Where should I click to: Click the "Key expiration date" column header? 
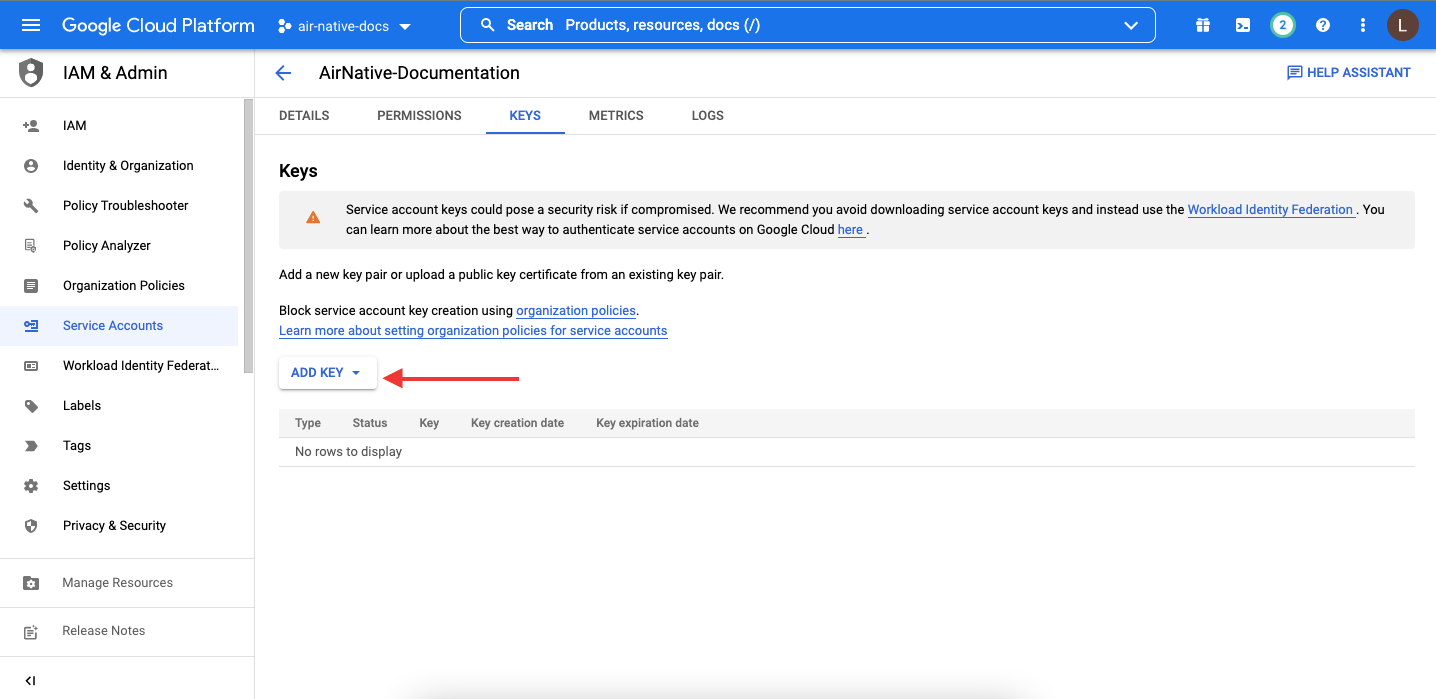tap(647, 423)
